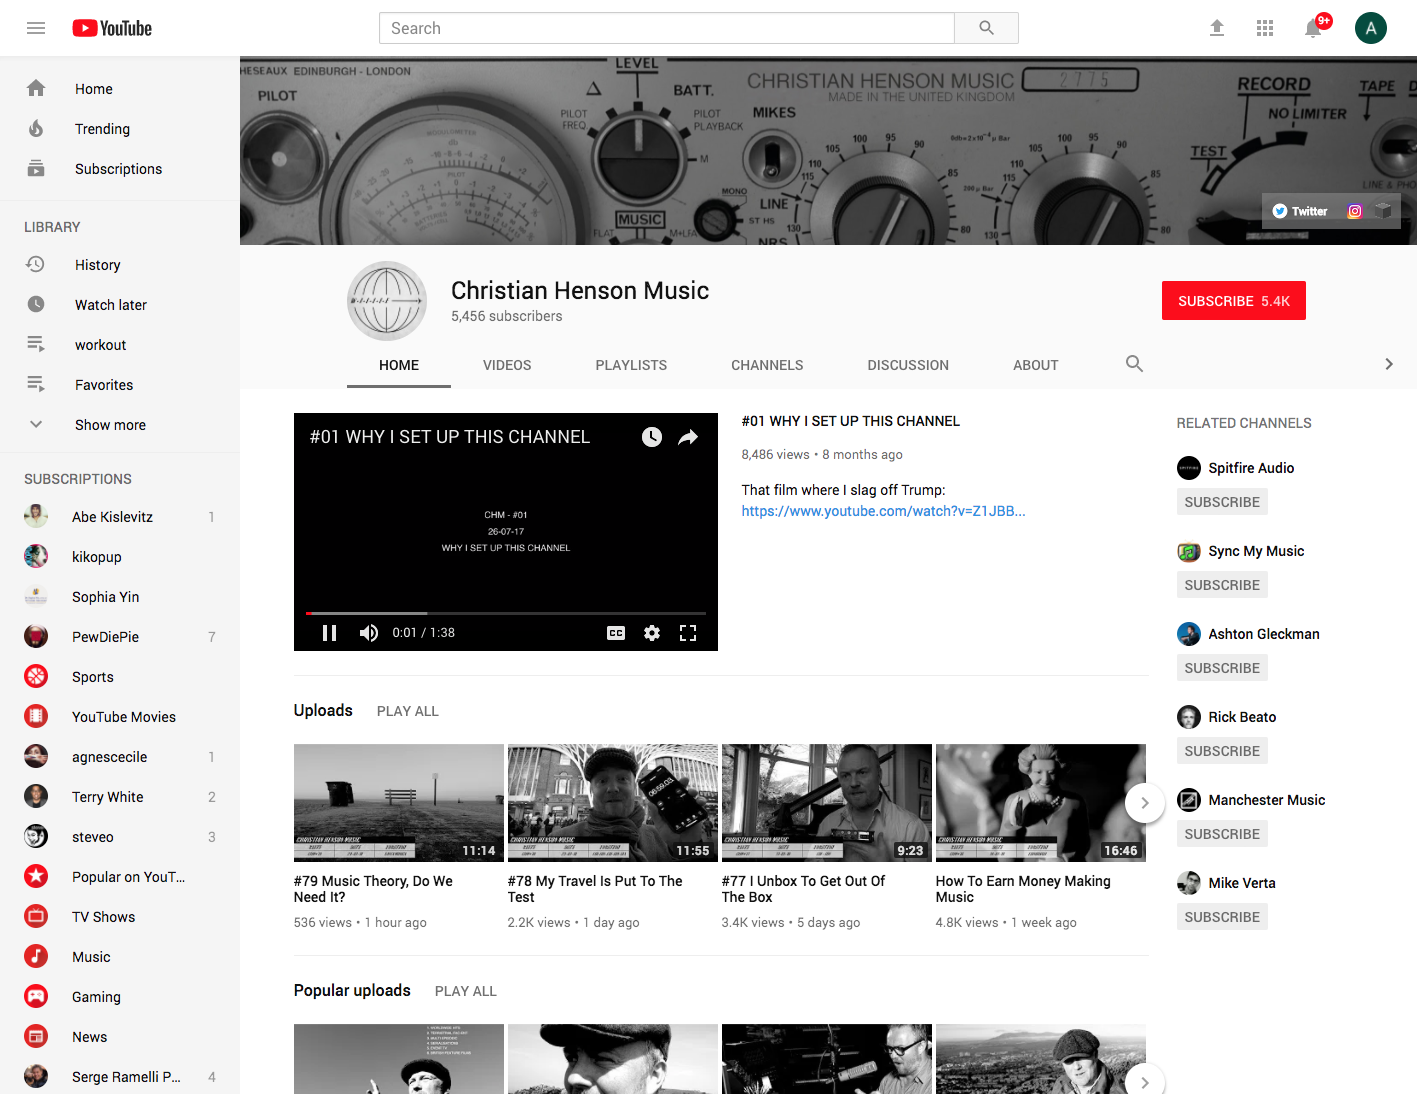Expand Show more in the library
The image size is (1417, 1094).
120,425
